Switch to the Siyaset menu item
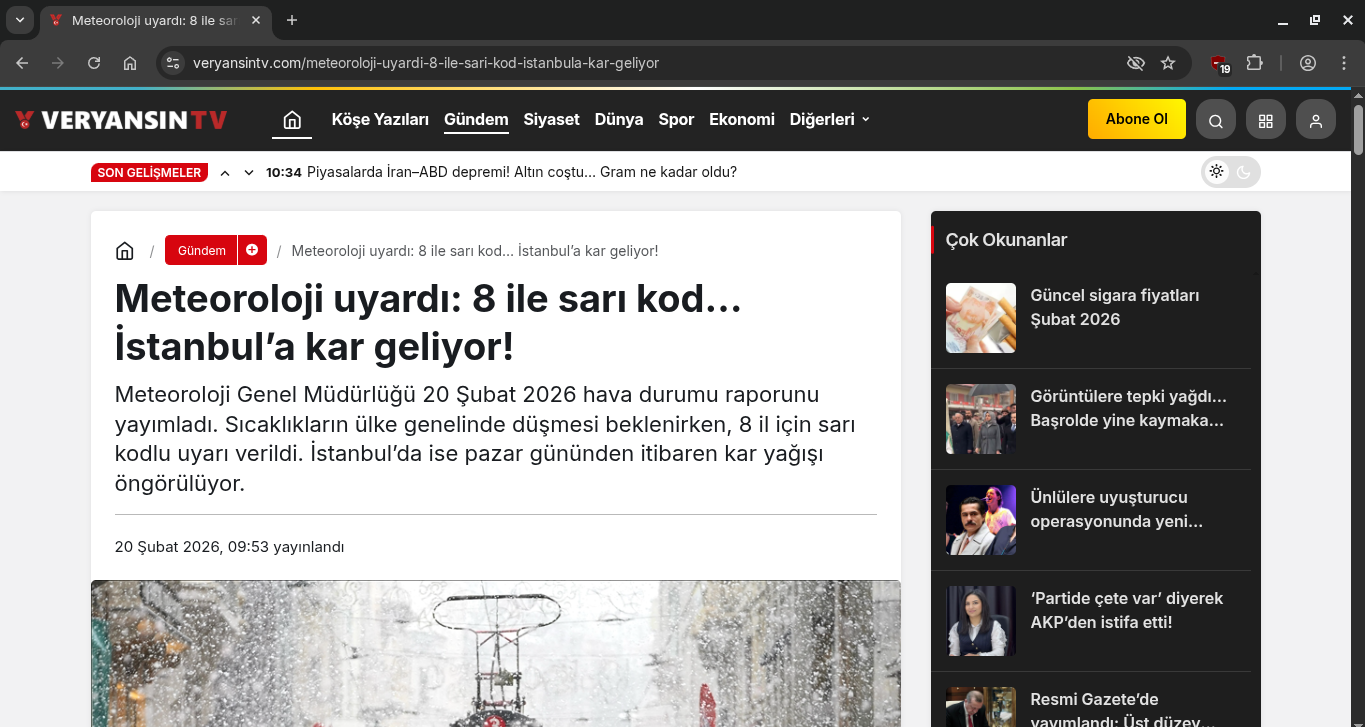The height and width of the screenshot is (727, 1365). (551, 119)
